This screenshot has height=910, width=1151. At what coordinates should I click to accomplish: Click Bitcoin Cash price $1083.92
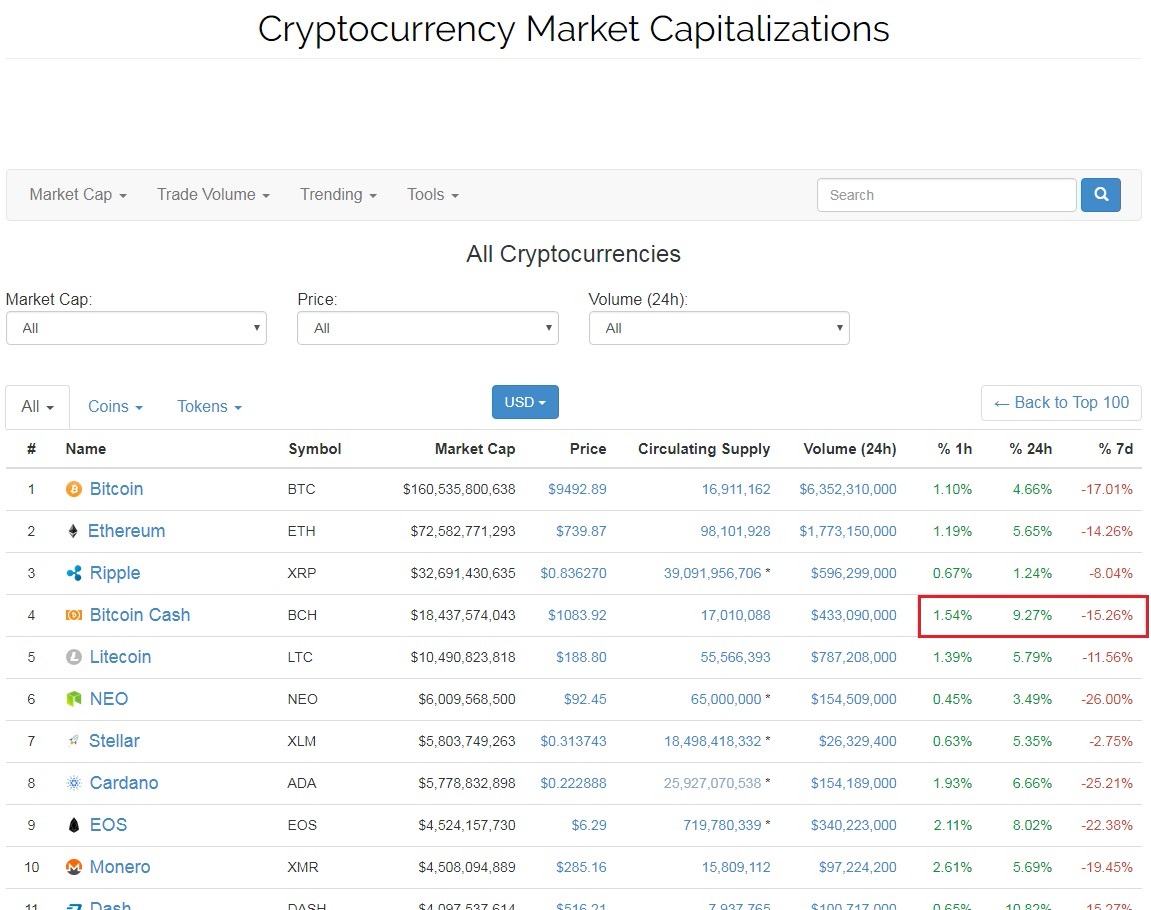point(577,615)
